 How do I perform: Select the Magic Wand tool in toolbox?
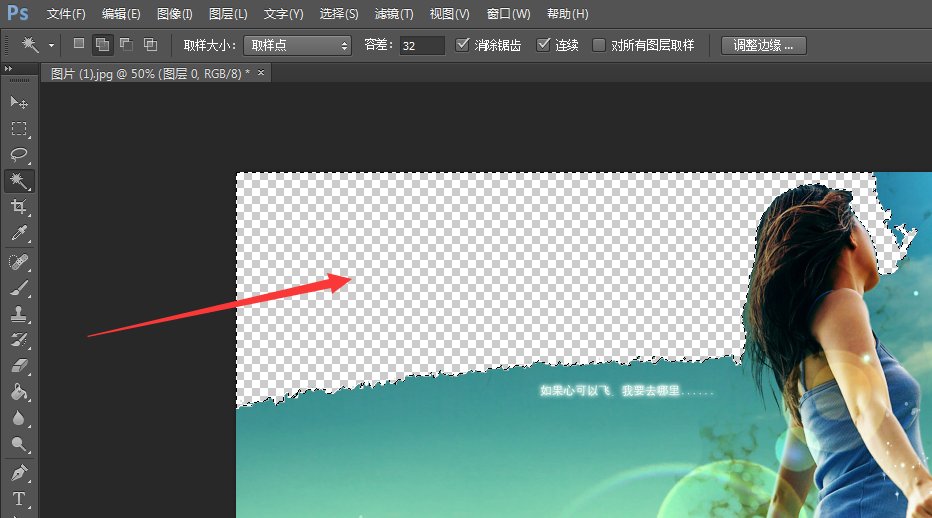point(19,181)
